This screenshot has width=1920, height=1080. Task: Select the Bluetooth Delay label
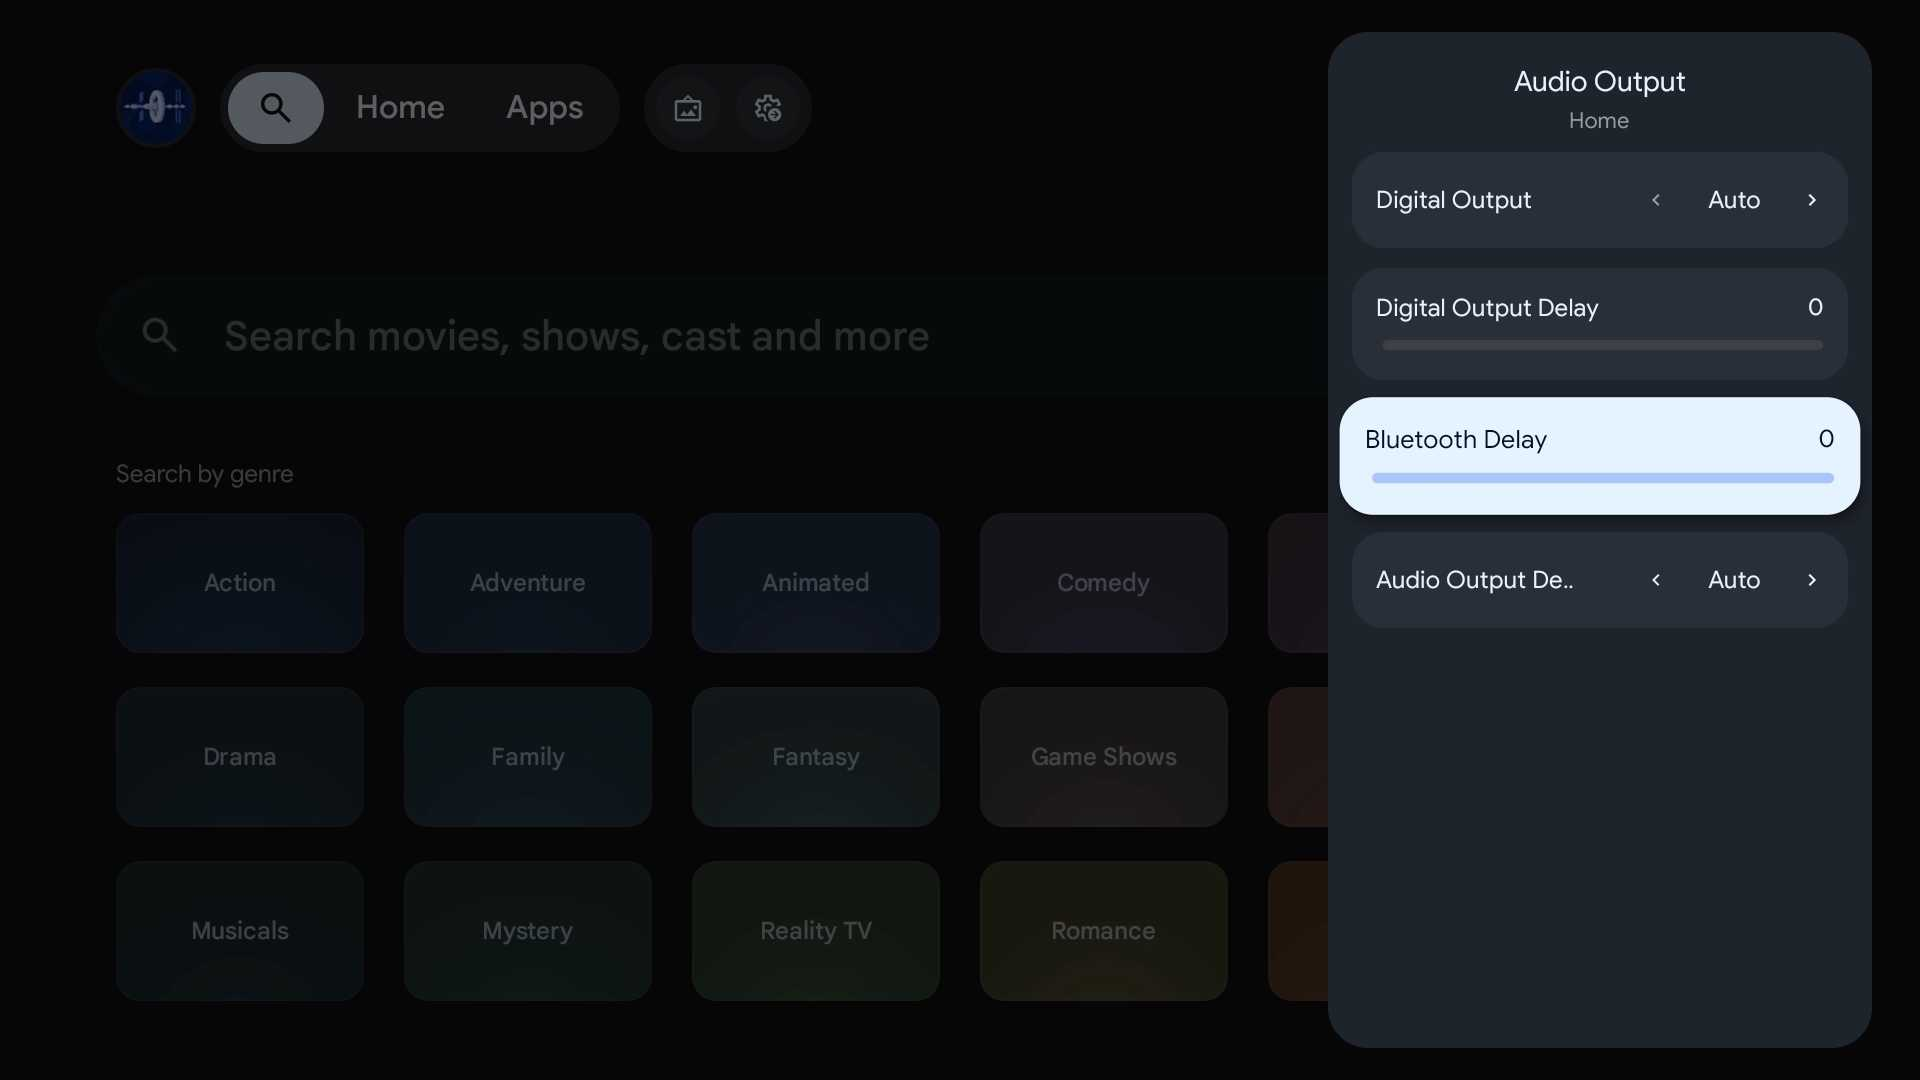coord(1455,439)
